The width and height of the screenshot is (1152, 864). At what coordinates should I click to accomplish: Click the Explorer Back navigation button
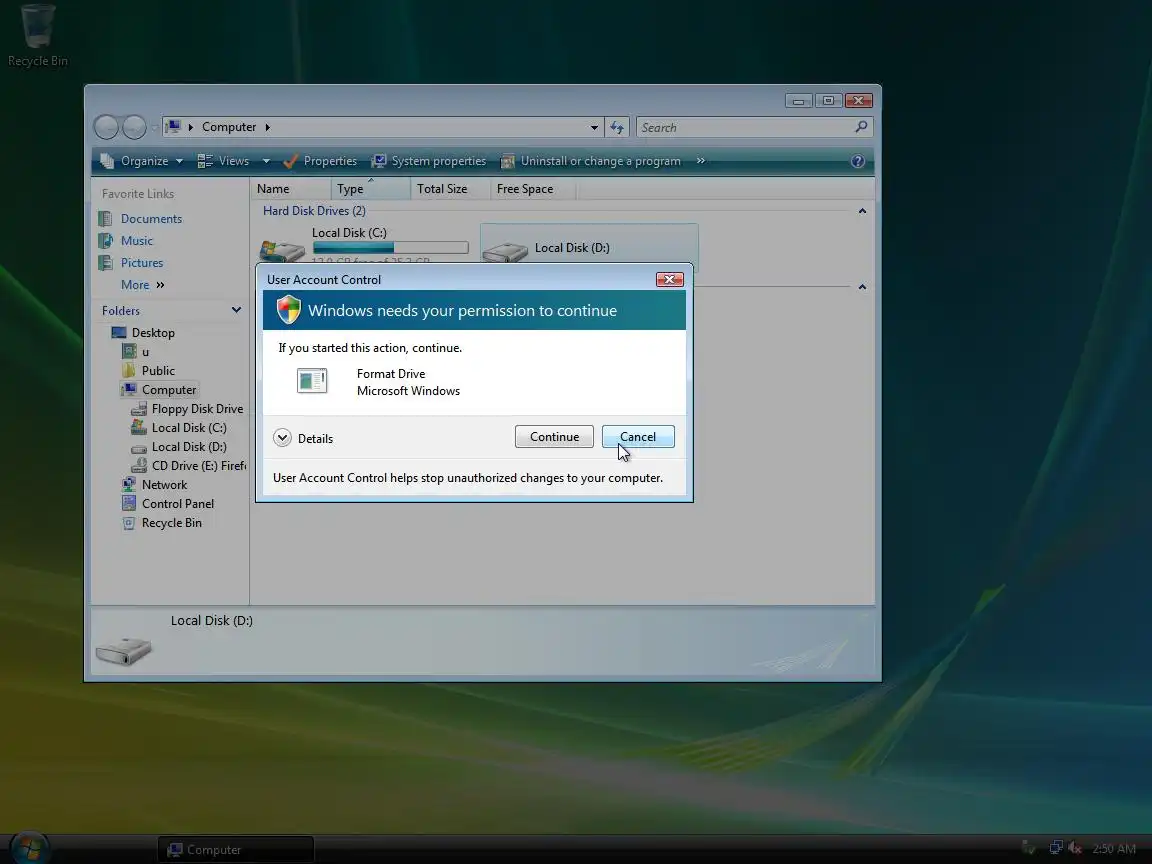(x=107, y=127)
